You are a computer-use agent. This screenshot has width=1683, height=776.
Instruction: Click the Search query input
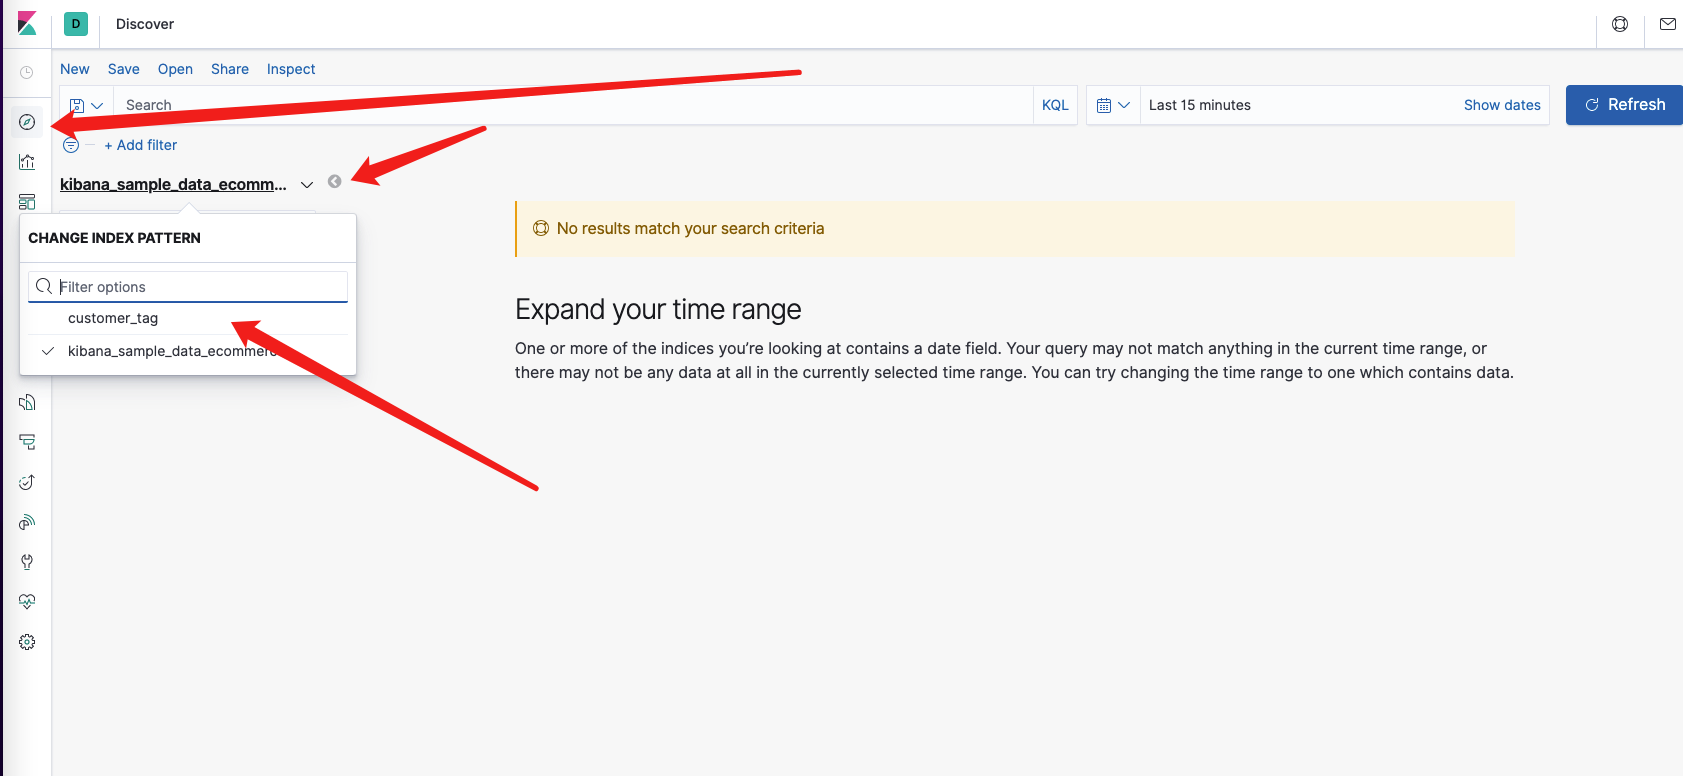[573, 105]
